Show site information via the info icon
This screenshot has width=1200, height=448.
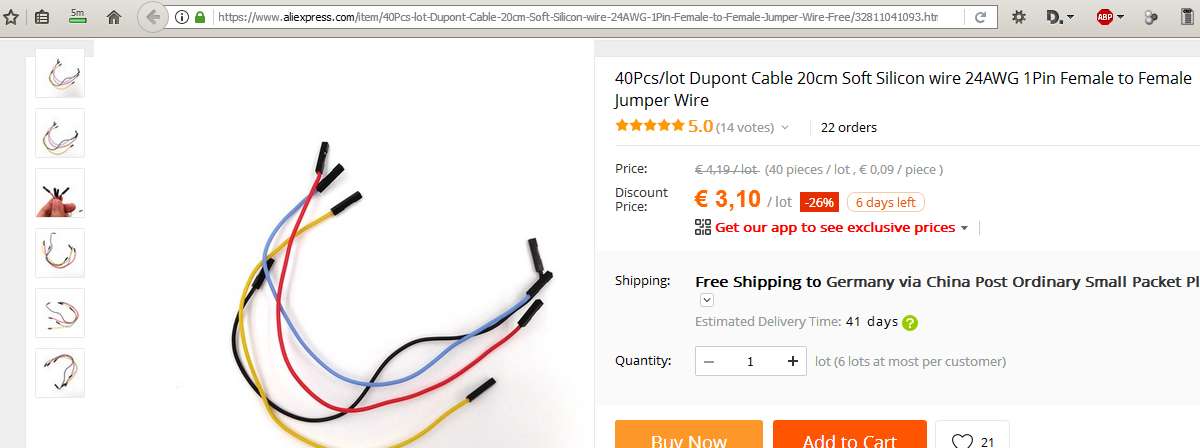pyautogui.click(x=182, y=17)
